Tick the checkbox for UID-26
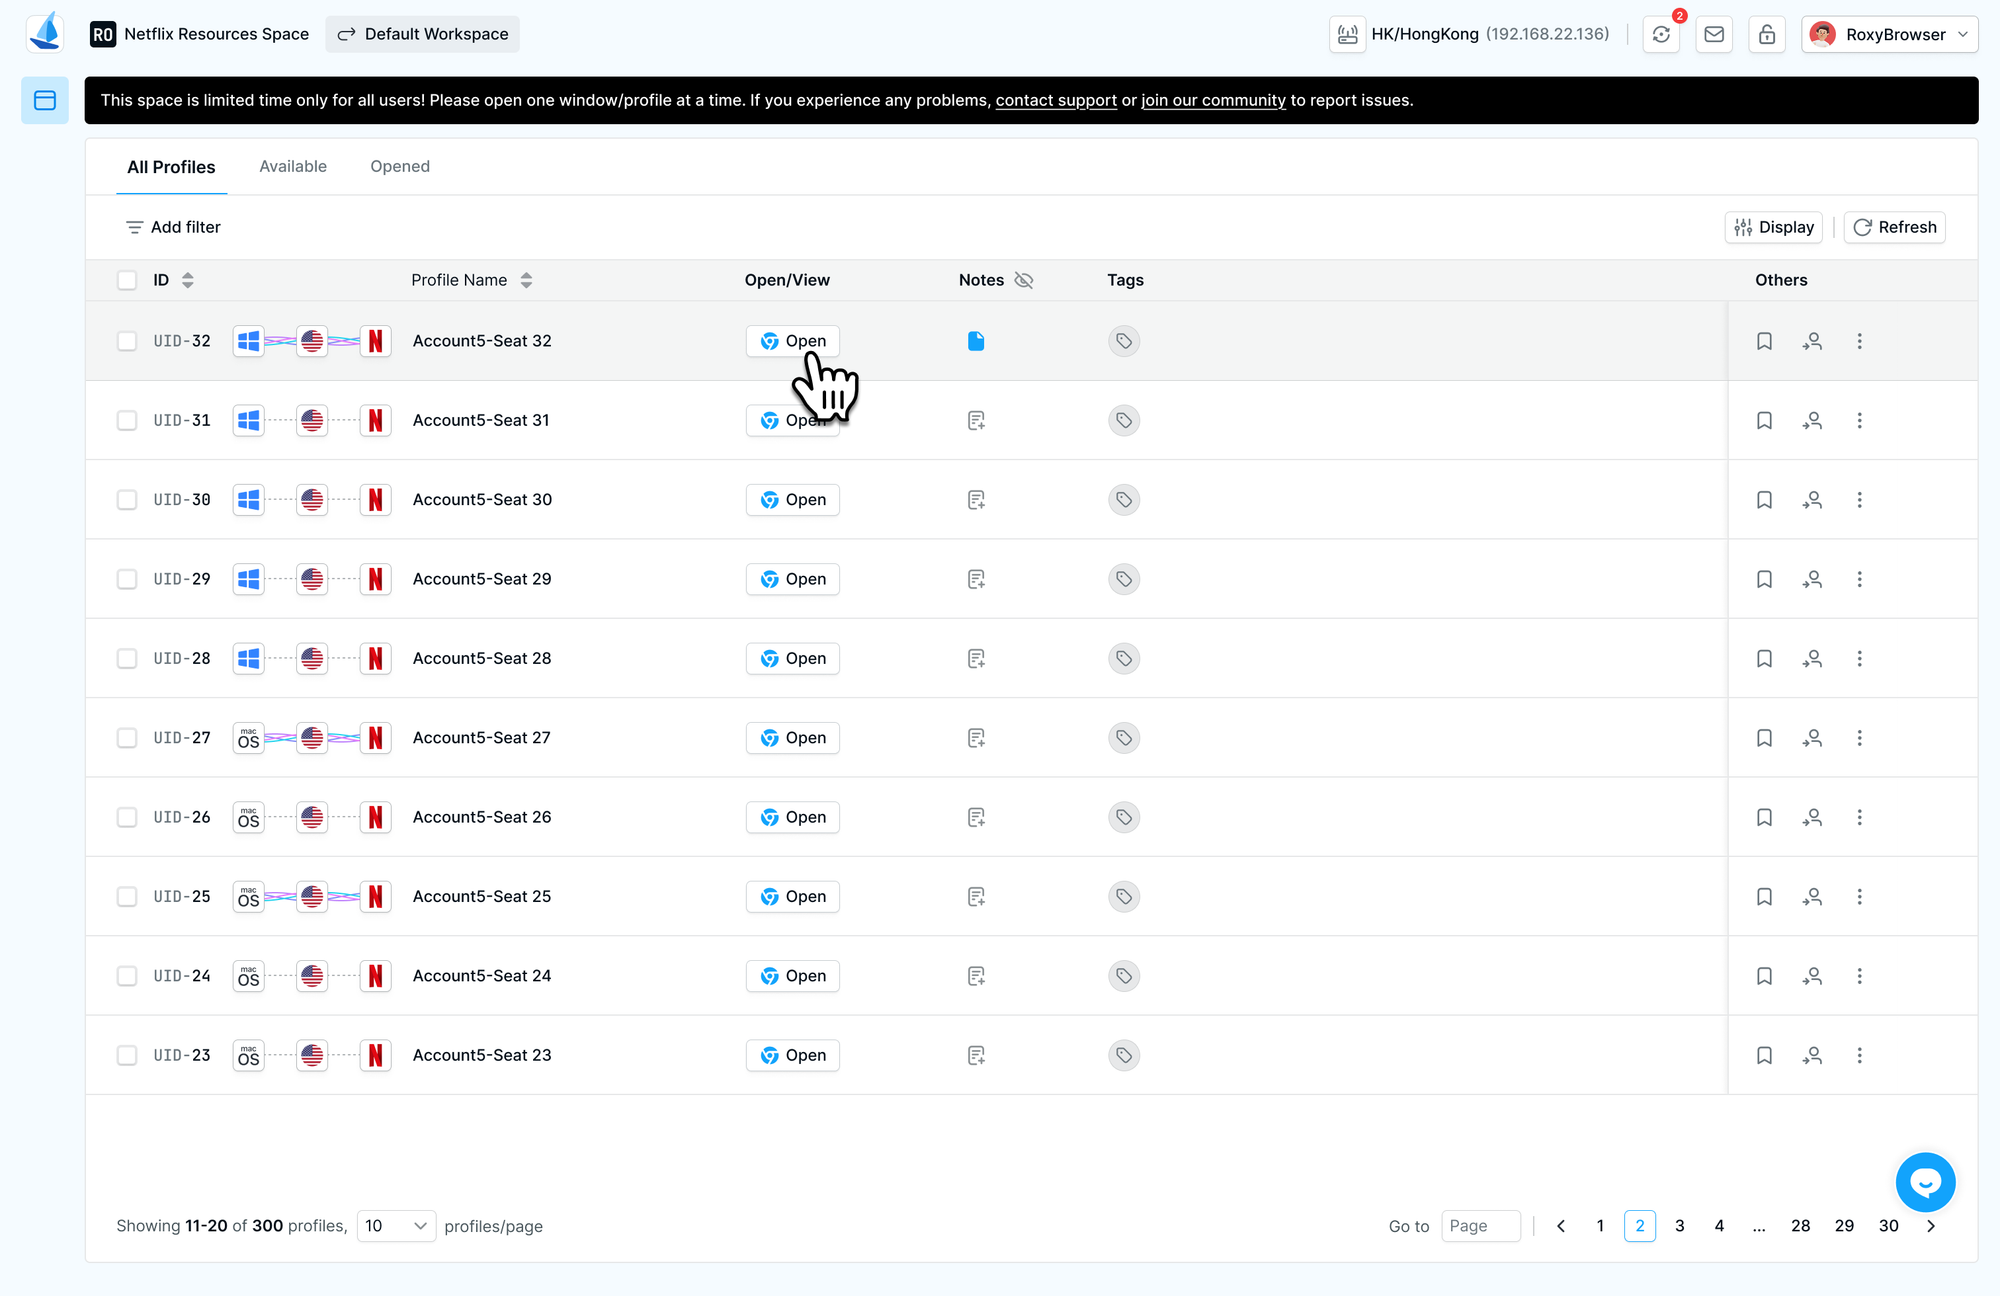 127,817
